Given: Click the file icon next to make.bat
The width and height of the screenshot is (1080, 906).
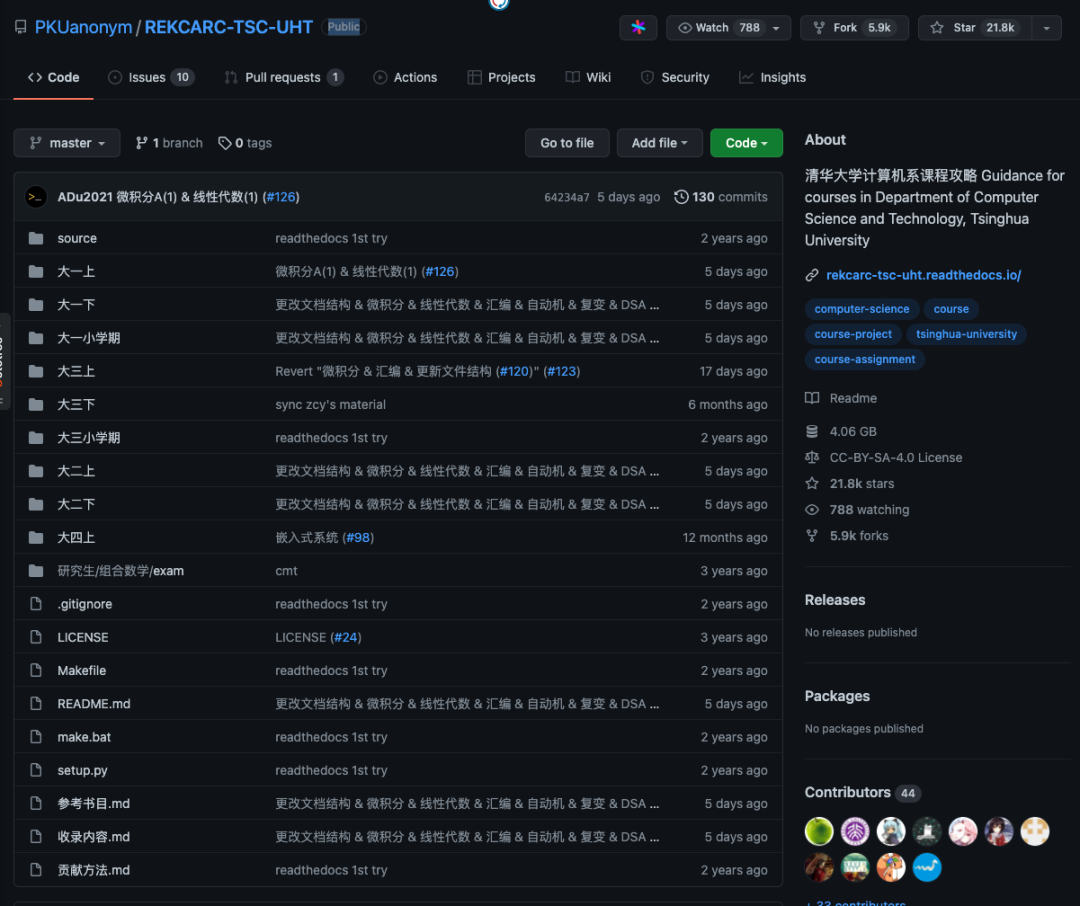Looking at the screenshot, I should coord(36,737).
